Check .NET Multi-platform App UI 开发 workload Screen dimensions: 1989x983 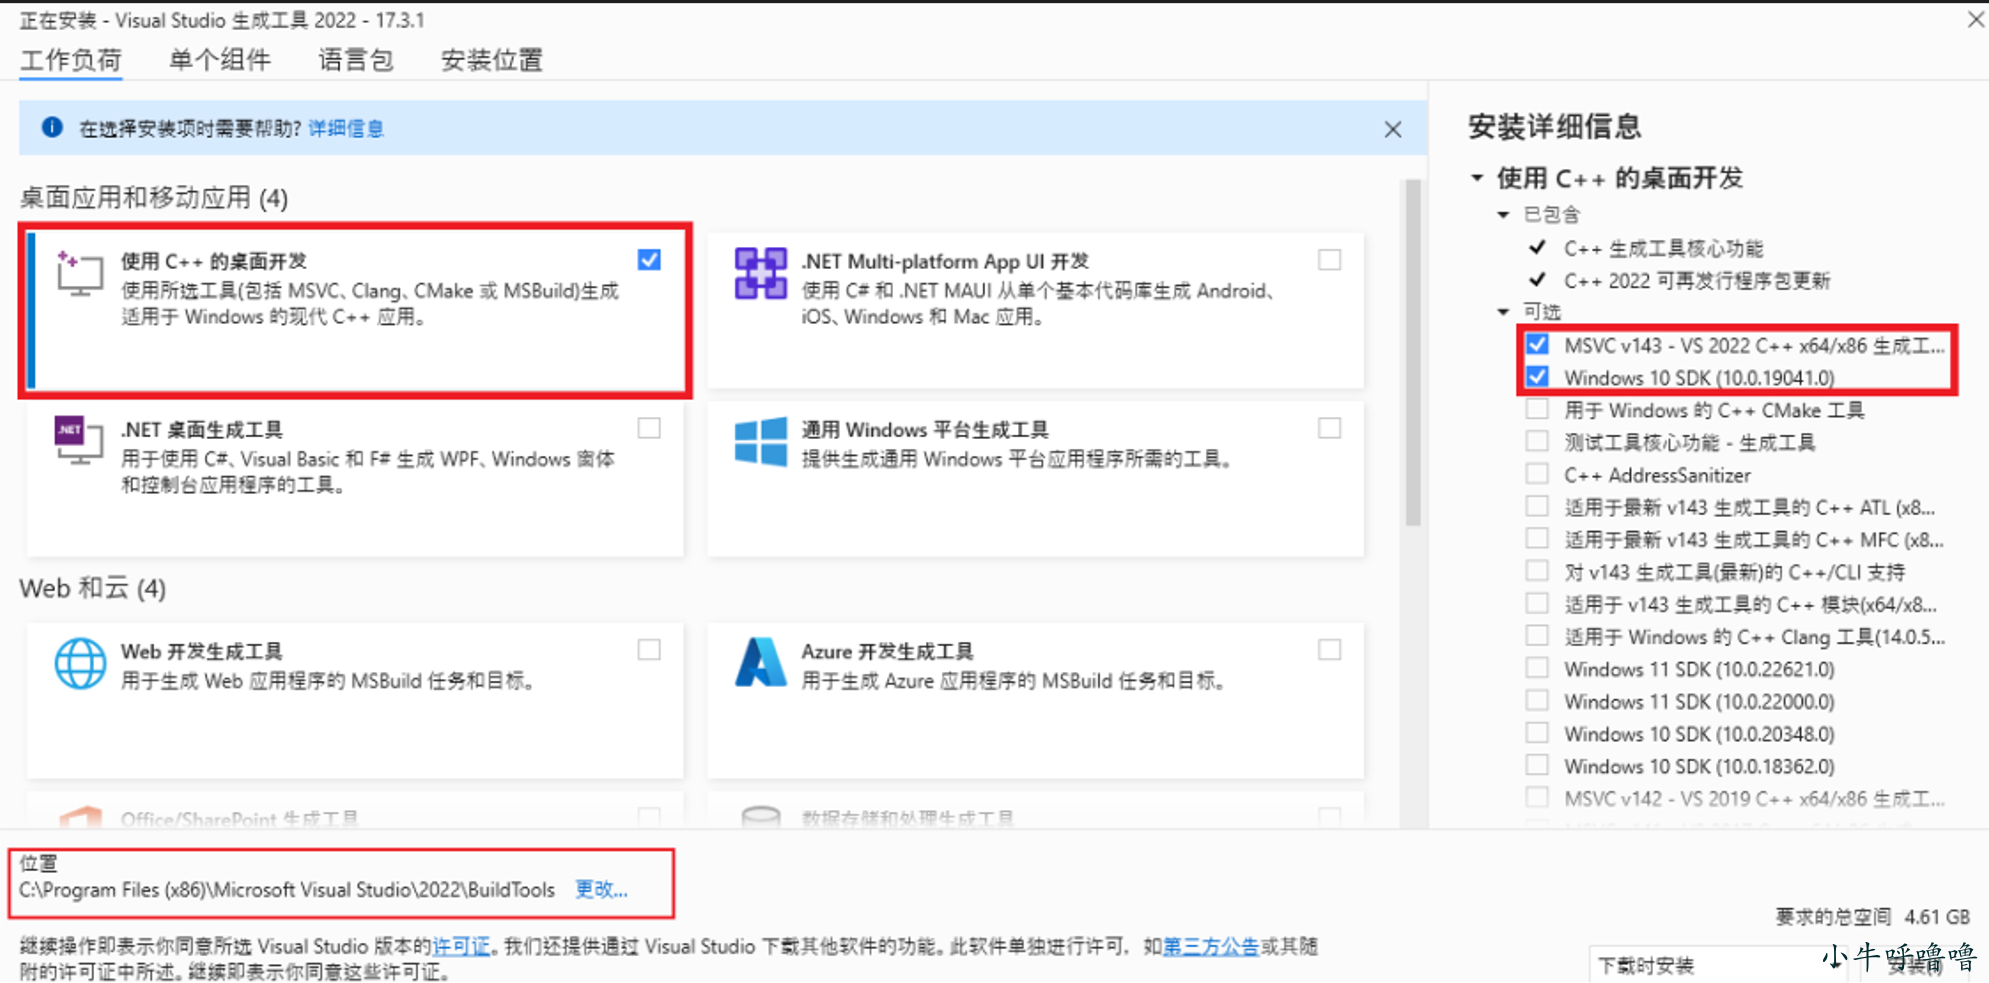pos(1329,260)
